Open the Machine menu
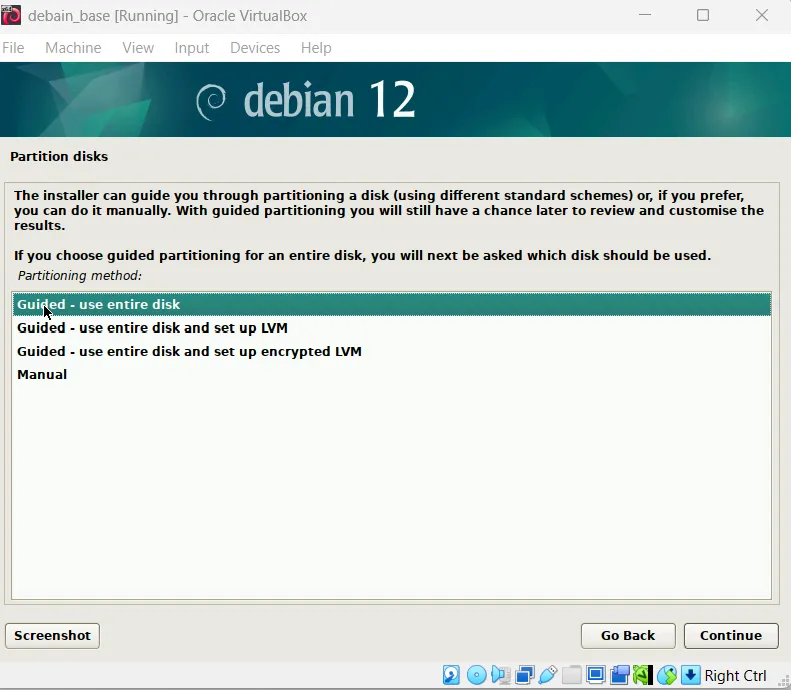 73,48
